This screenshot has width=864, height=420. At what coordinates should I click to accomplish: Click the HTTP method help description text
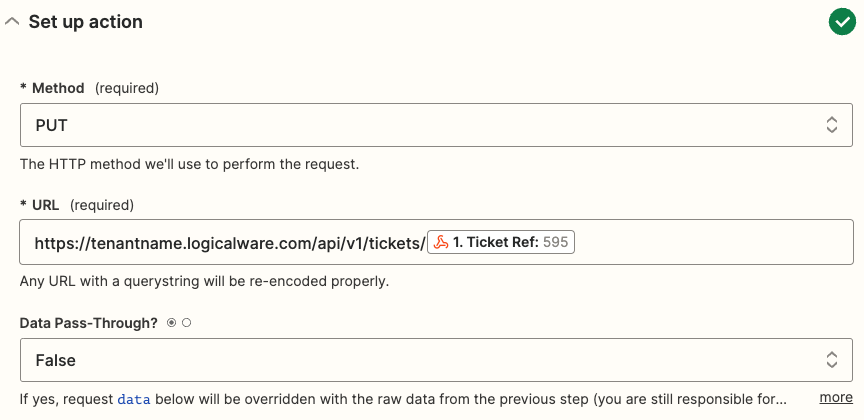point(189,163)
